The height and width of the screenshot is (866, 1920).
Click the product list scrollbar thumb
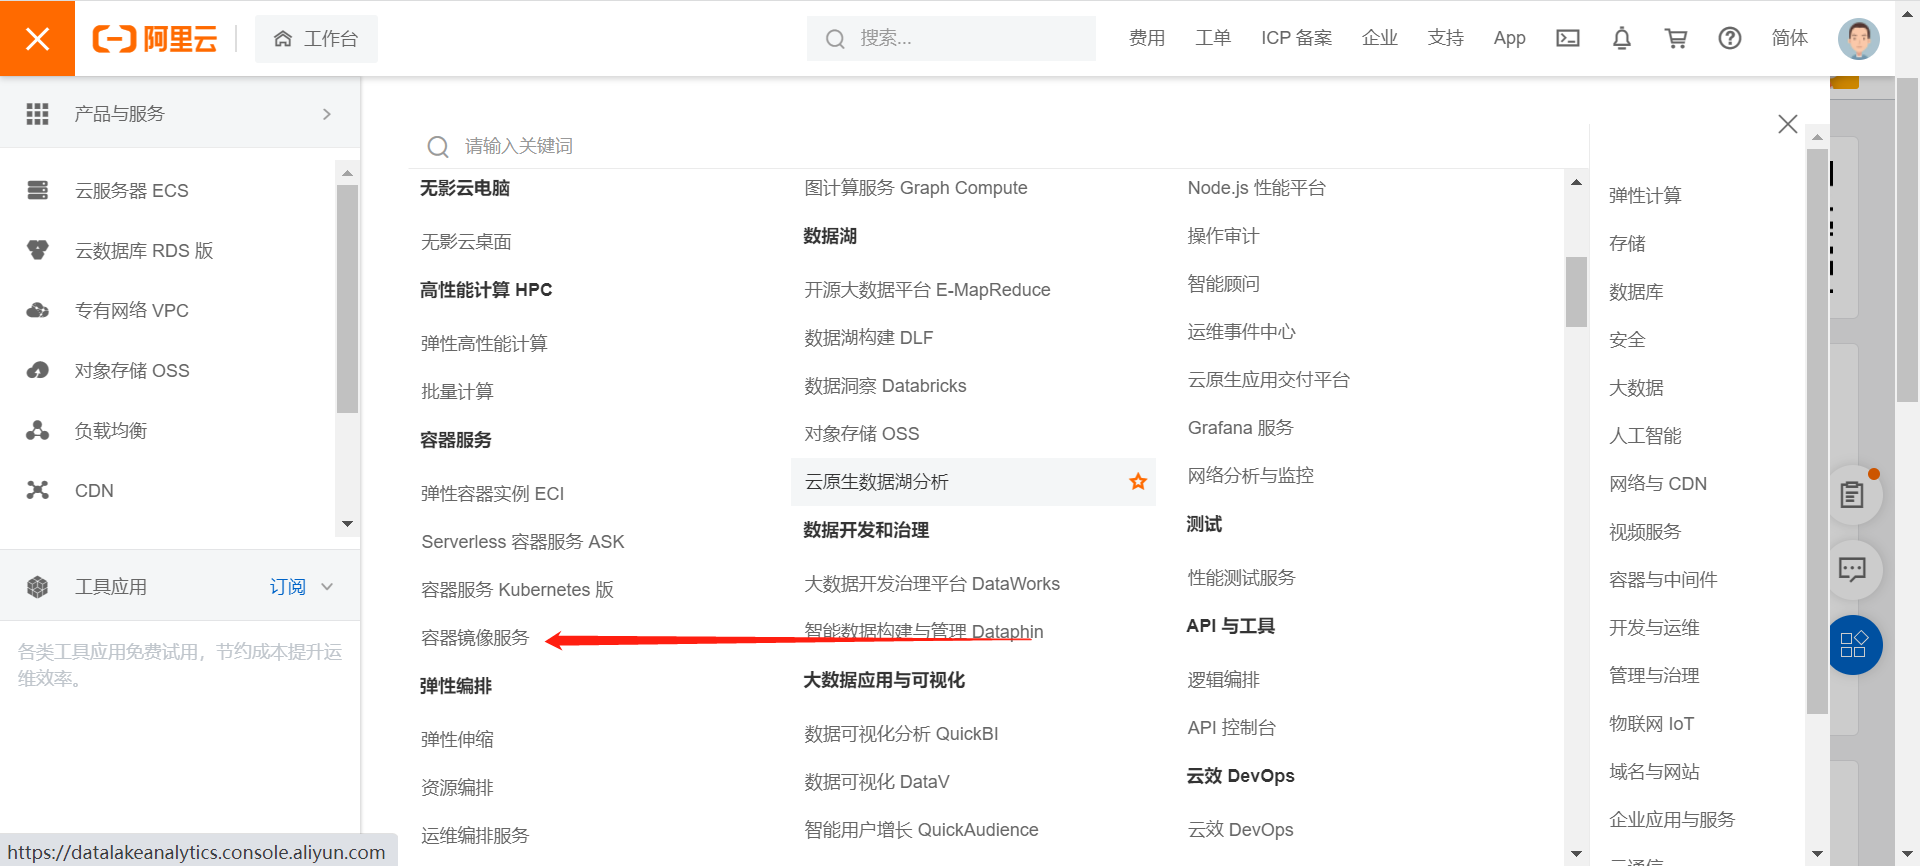click(1576, 292)
